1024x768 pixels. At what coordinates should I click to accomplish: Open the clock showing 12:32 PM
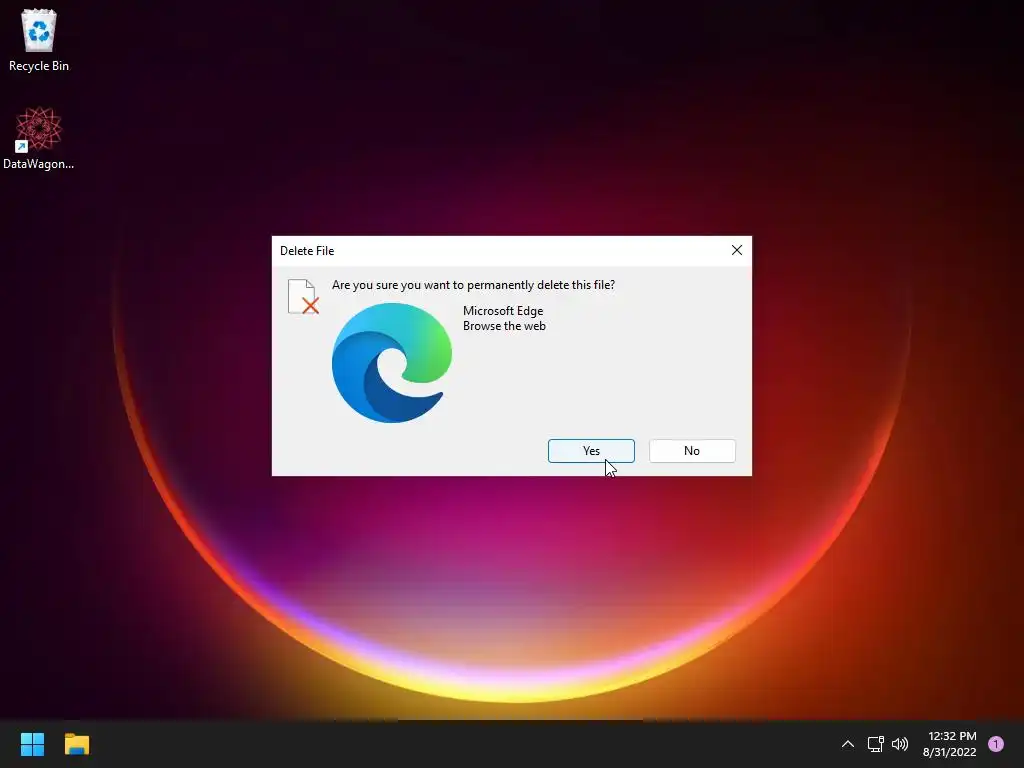coord(950,744)
